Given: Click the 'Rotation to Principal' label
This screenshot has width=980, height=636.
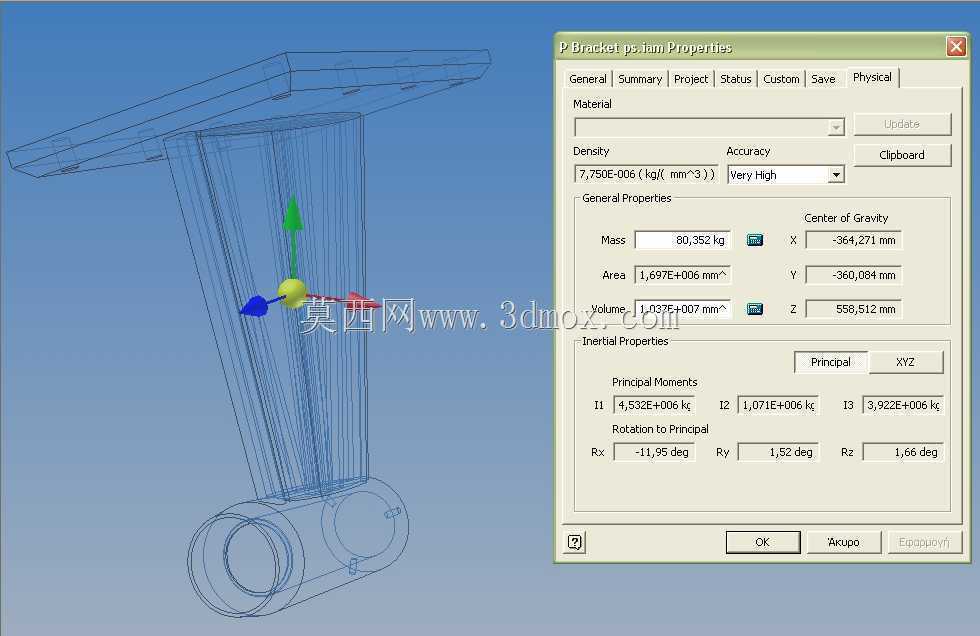Looking at the screenshot, I should 660,429.
